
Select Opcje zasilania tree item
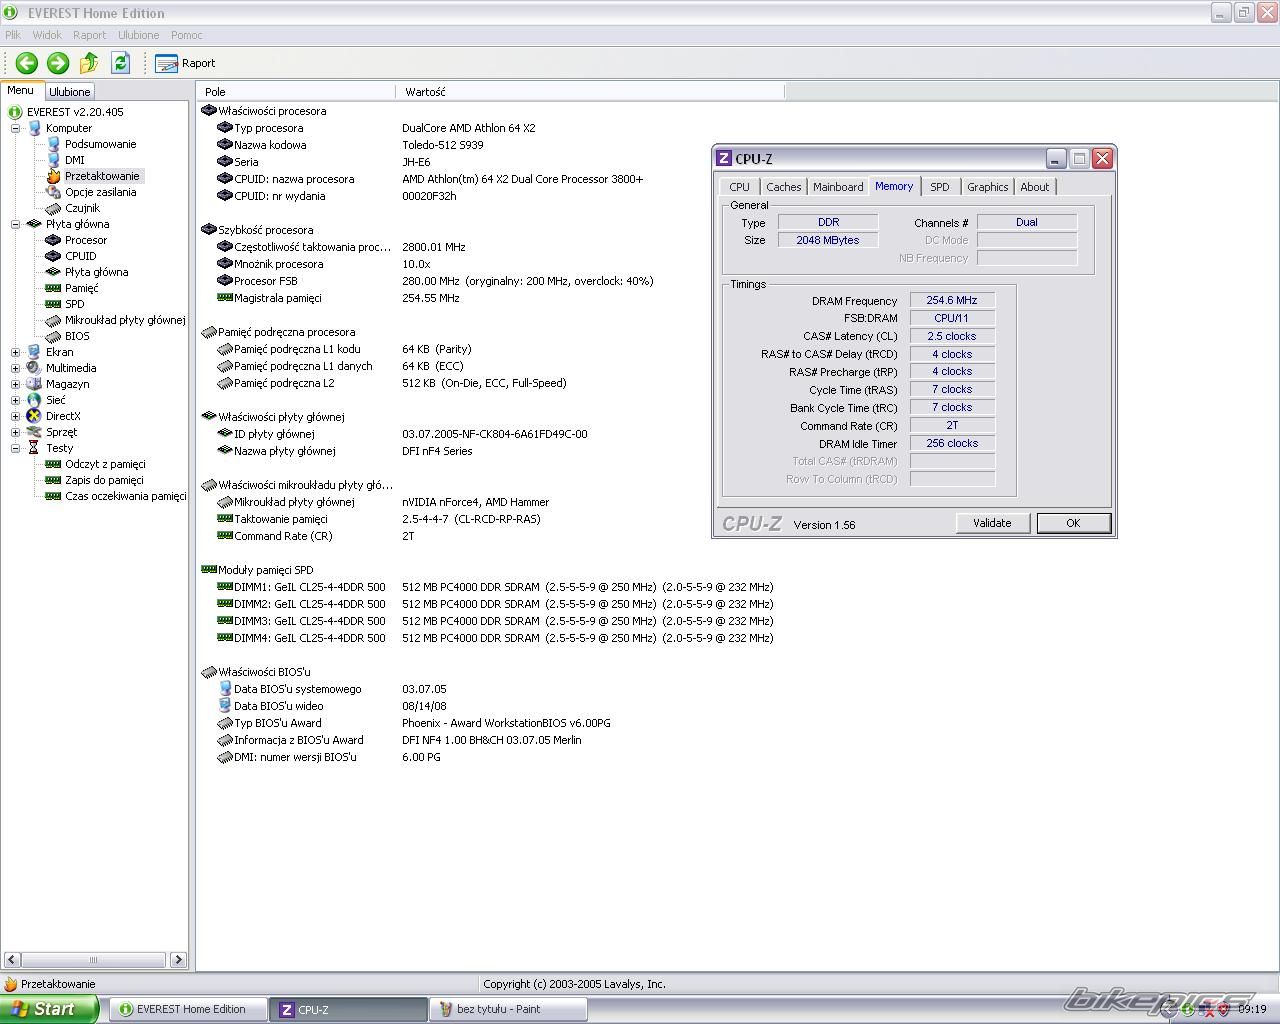point(100,192)
